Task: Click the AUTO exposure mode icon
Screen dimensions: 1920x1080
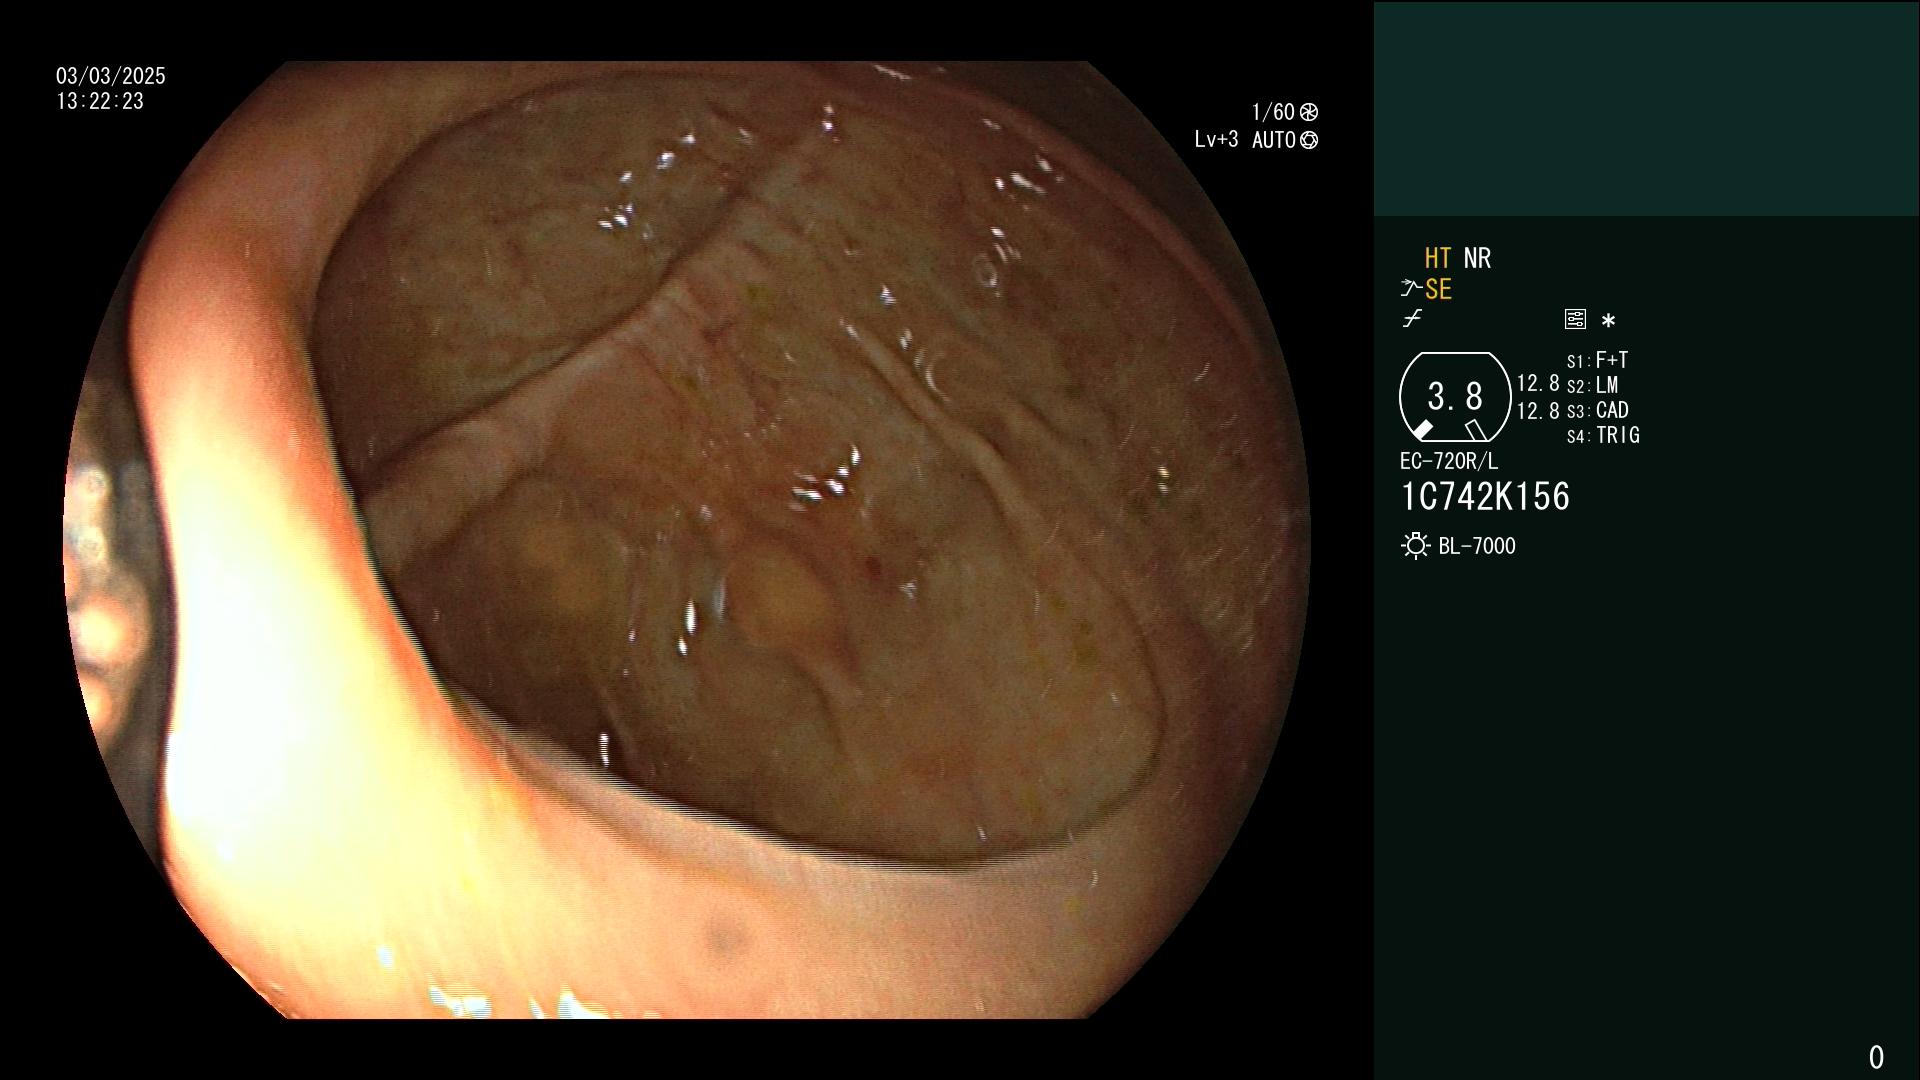Action: 1309,140
